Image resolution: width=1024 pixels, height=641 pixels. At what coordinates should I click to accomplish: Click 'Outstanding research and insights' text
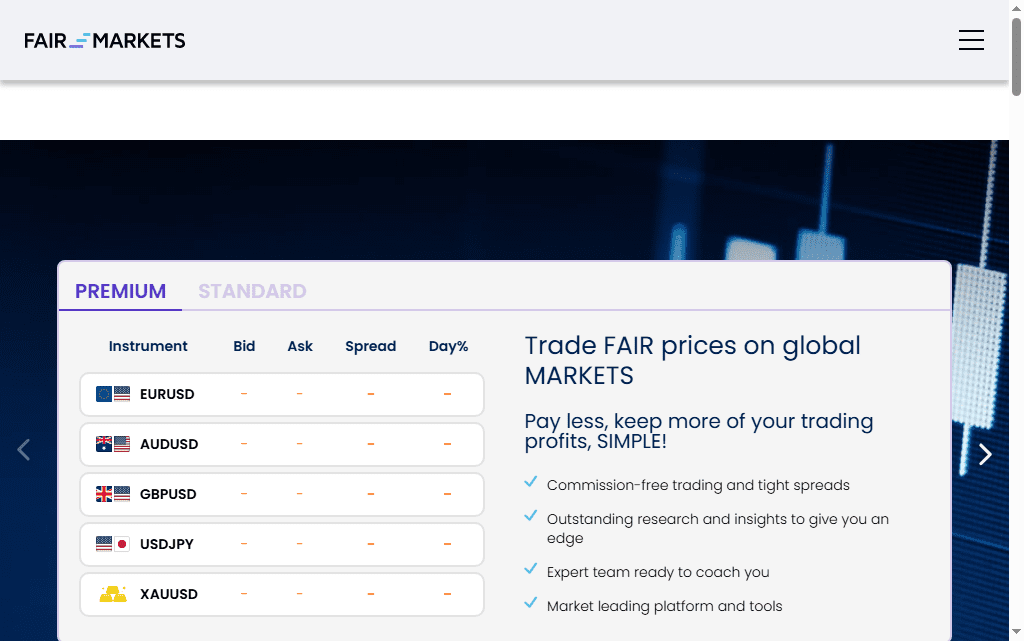[718, 528]
